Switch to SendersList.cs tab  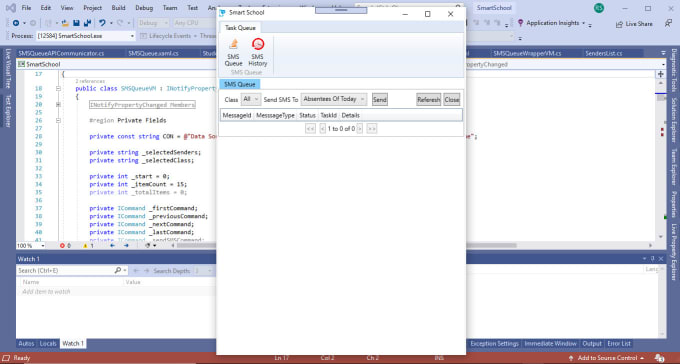click(604, 53)
